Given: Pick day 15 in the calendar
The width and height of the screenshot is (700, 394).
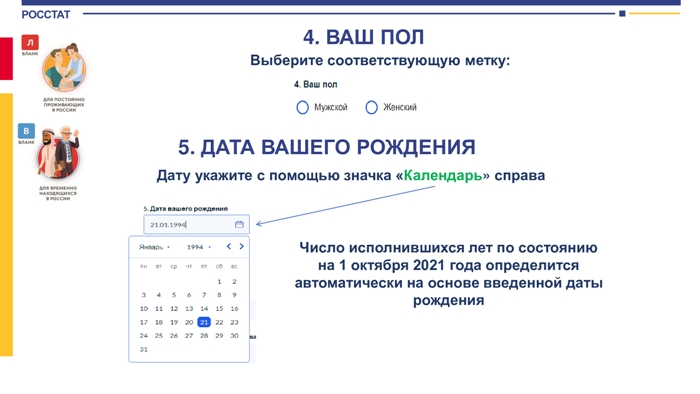Looking at the screenshot, I should pos(219,309).
